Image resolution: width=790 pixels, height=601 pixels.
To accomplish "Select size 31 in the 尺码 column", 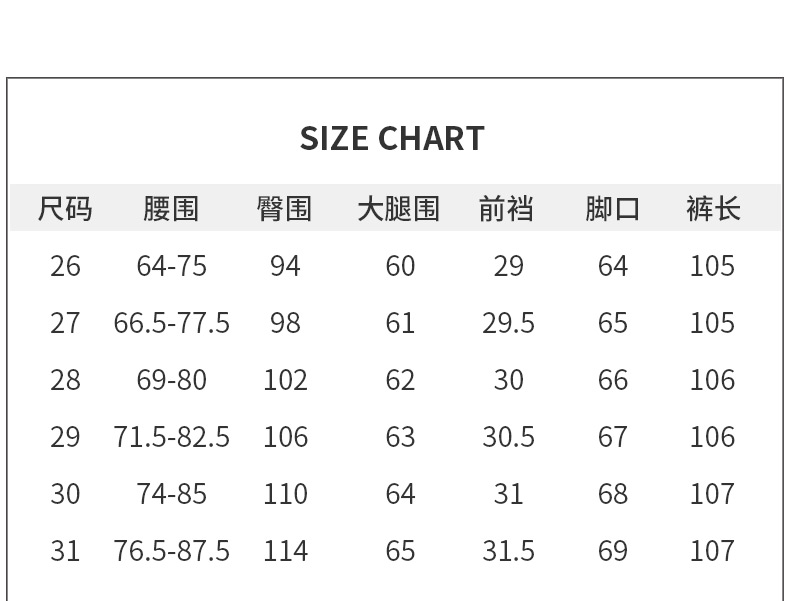I will (x=65, y=551).
